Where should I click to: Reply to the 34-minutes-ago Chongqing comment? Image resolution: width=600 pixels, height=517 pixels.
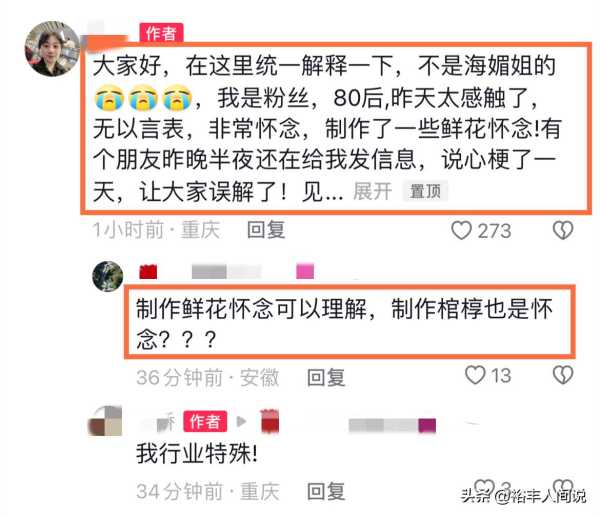coord(326,491)
